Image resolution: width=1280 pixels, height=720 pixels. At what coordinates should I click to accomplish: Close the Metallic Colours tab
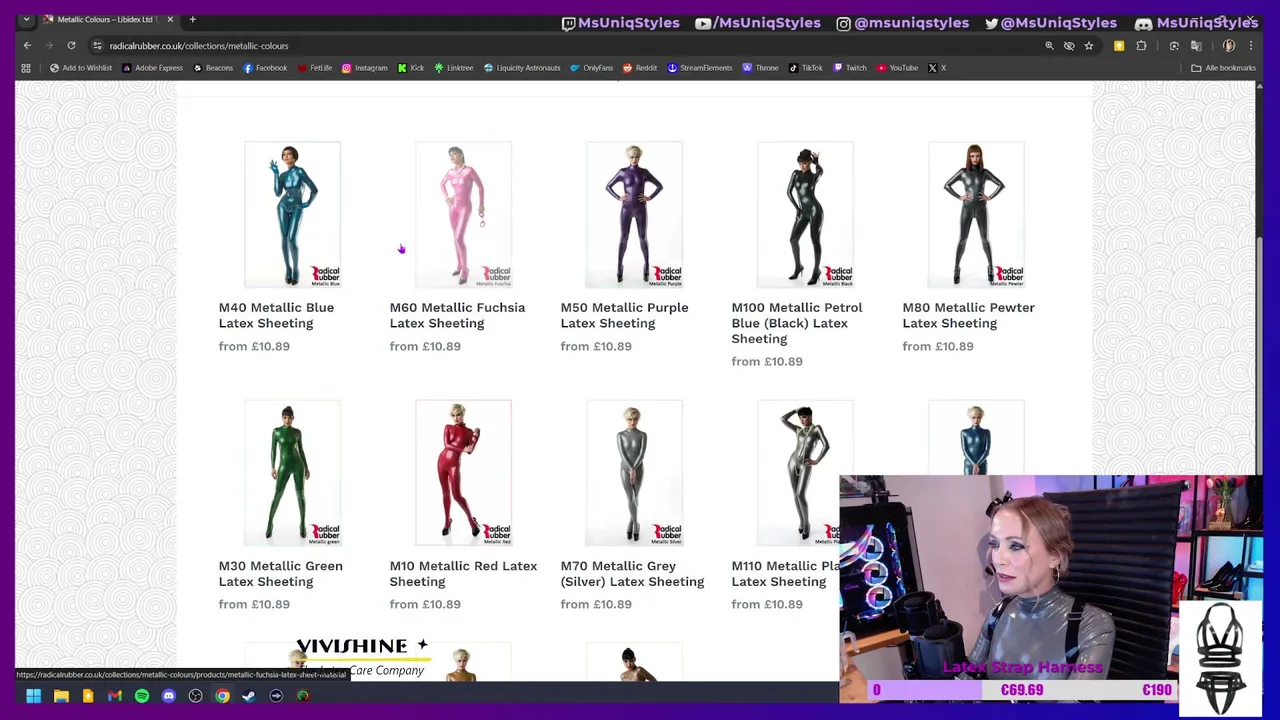(170, 19)
